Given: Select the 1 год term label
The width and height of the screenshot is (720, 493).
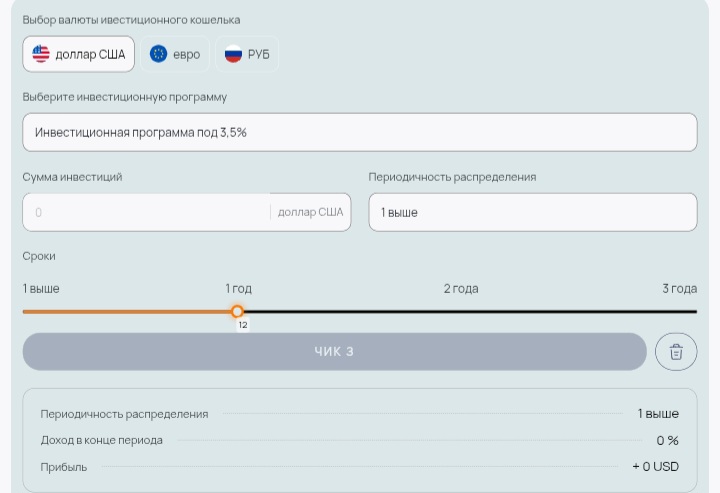Looking at the screenshot, I should pyautogui.click(x=238, y=289).
